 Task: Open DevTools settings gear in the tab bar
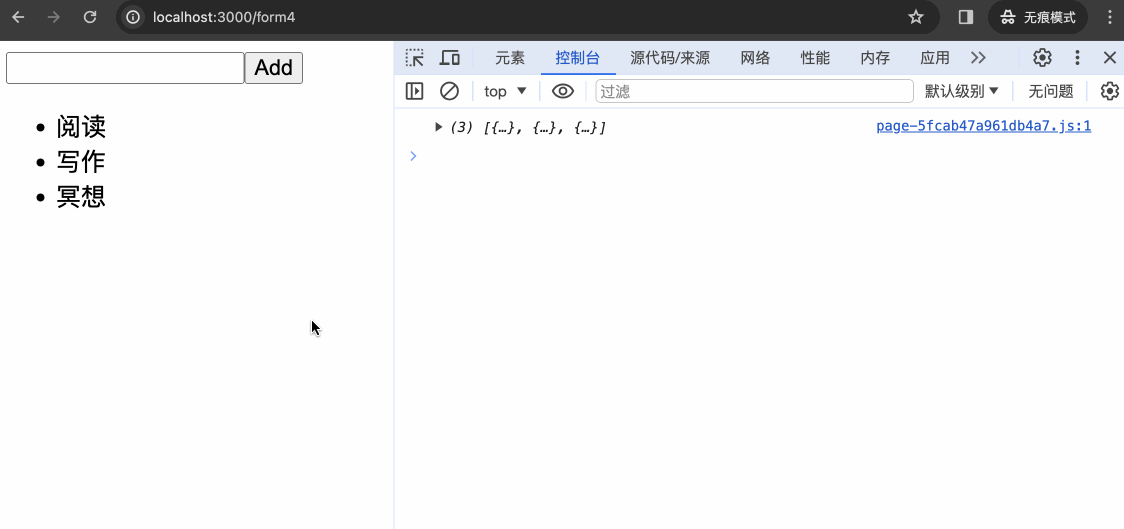click(1042, 58)
